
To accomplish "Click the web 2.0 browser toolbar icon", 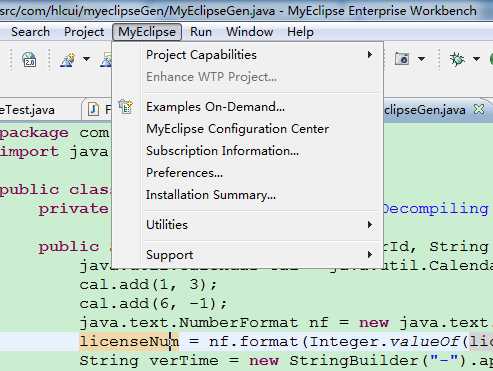I will [29, 59].
